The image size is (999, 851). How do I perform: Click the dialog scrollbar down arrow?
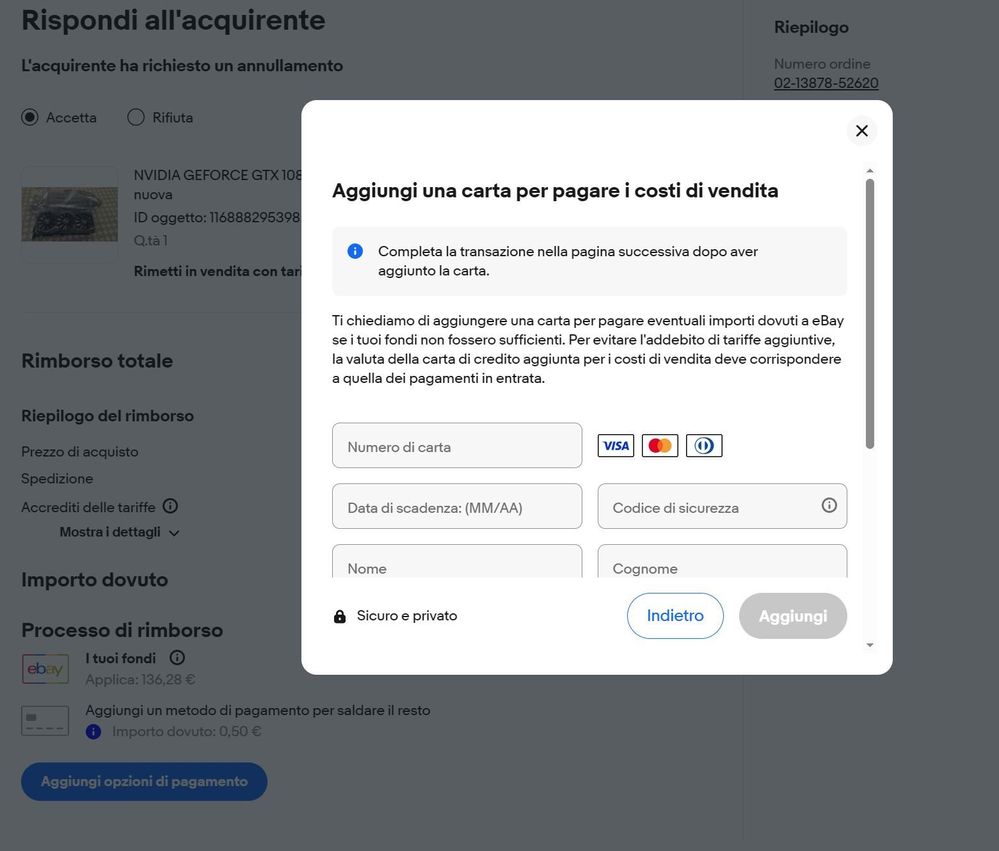pos(870,645)
